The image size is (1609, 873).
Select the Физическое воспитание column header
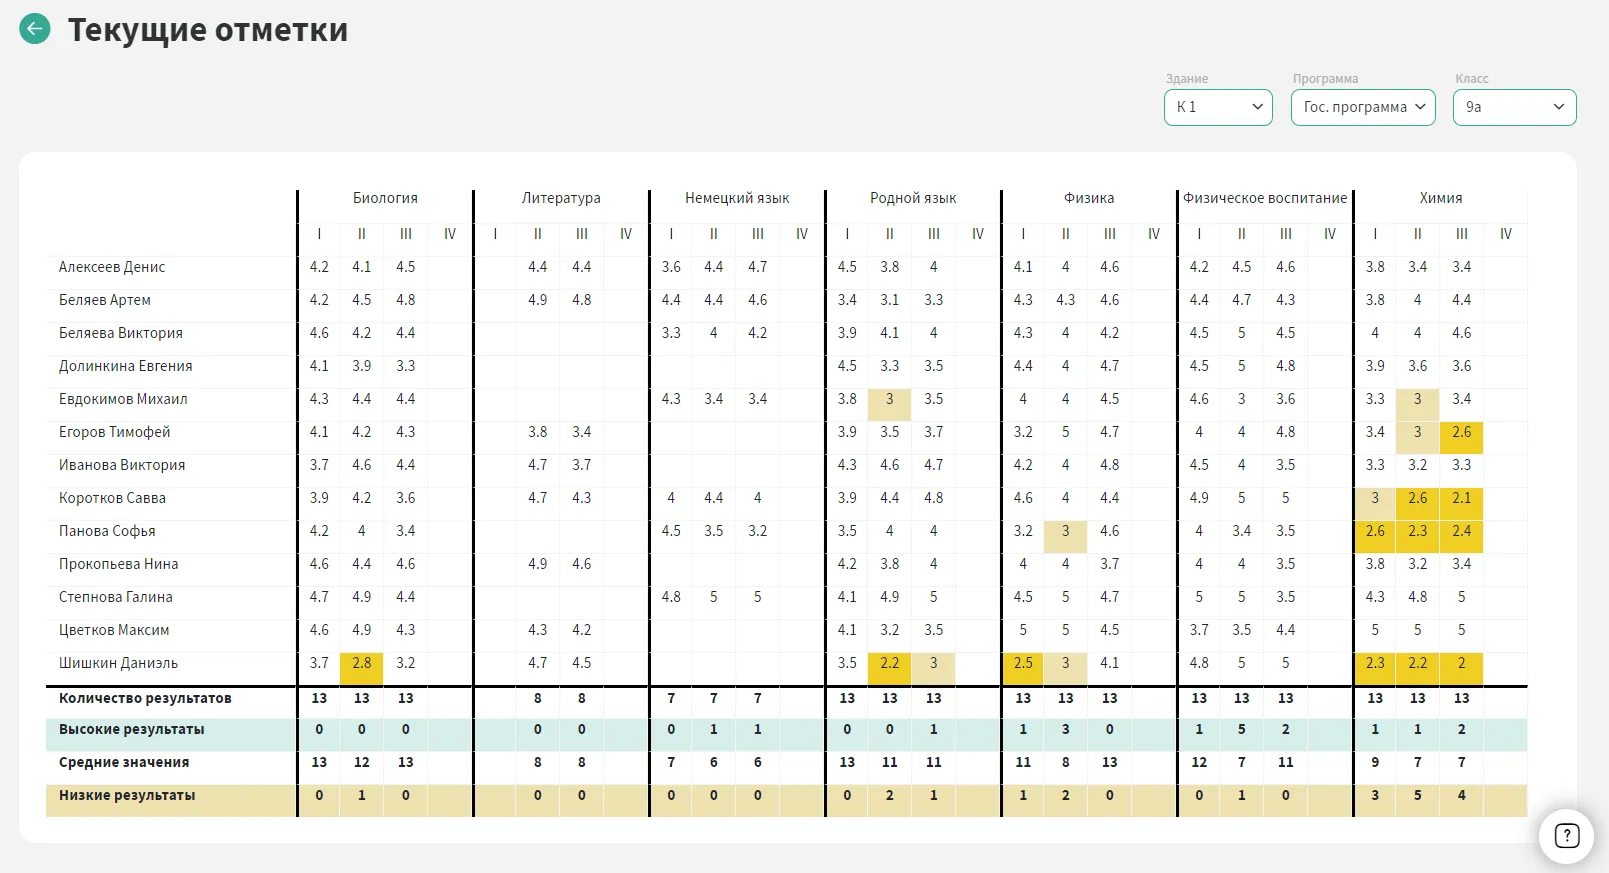1265,198
